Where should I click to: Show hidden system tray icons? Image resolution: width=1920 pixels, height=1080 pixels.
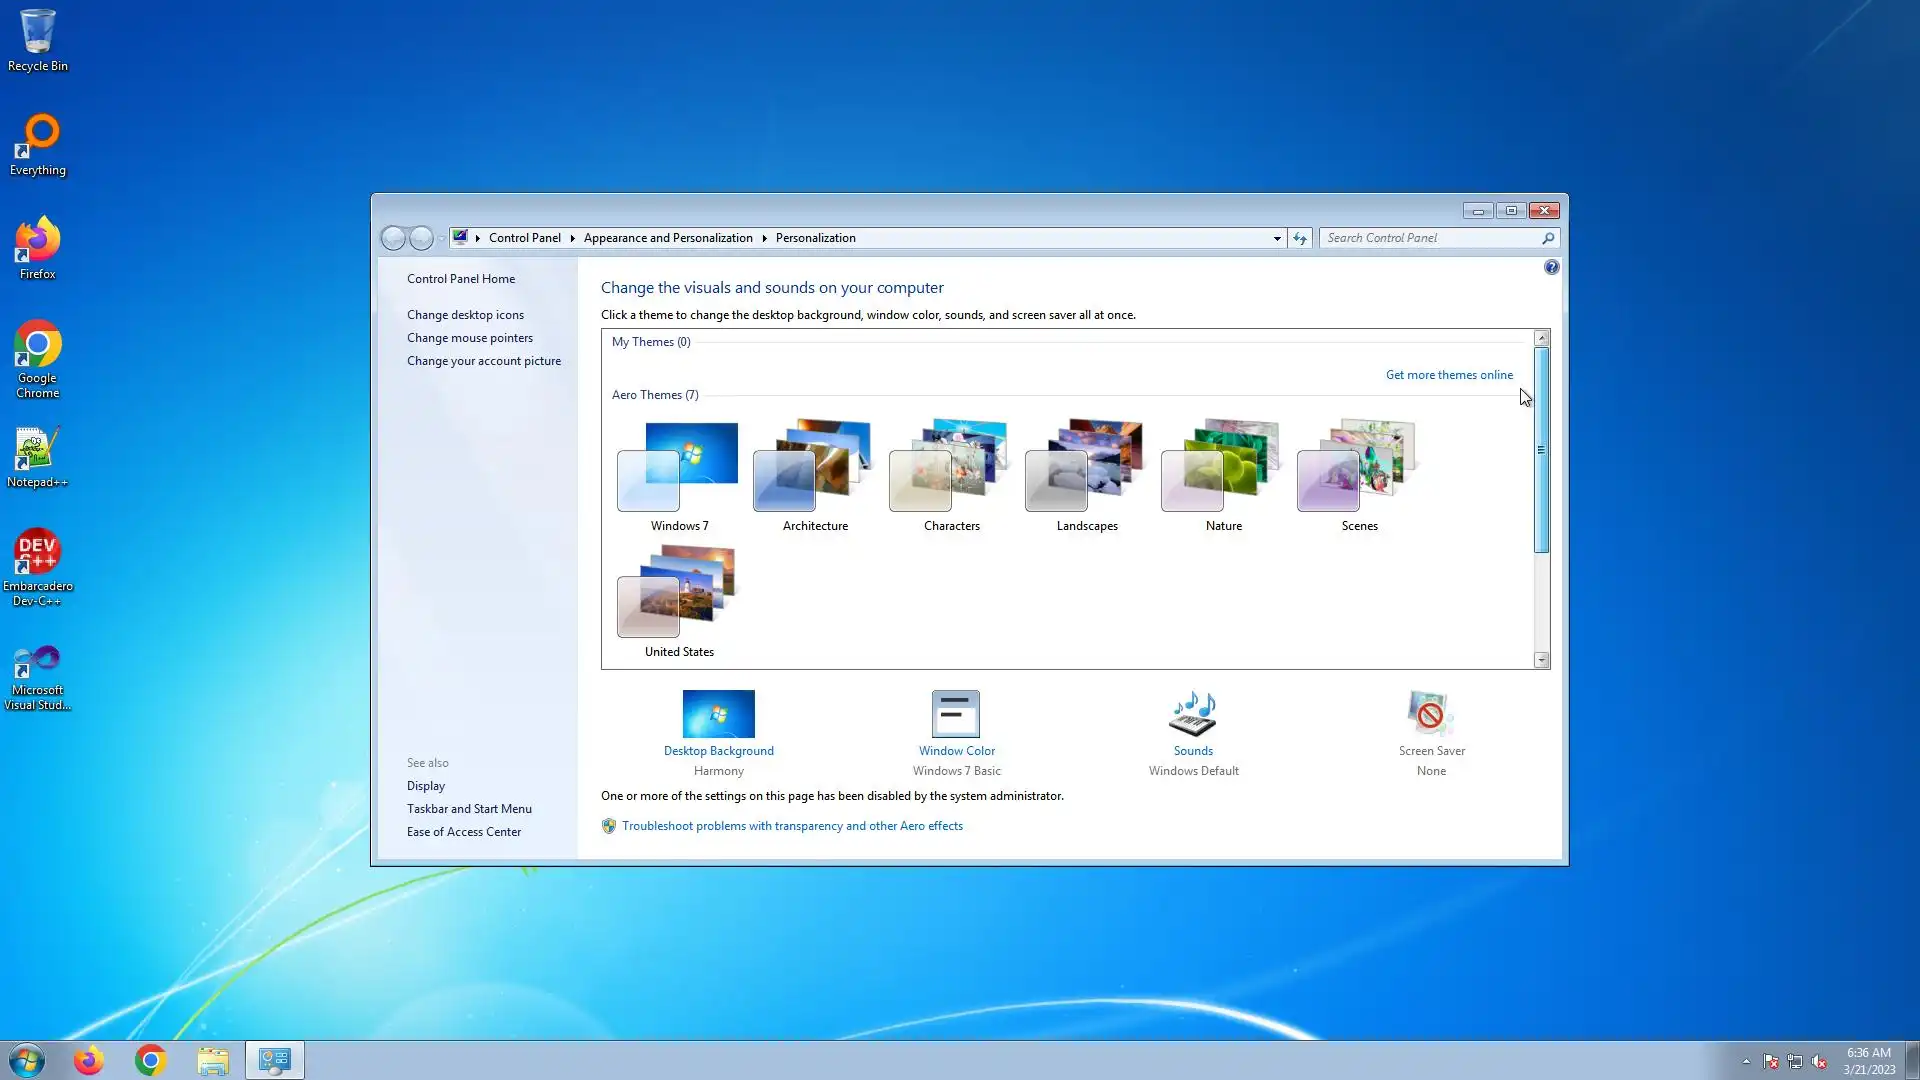pos(1746,1061)
